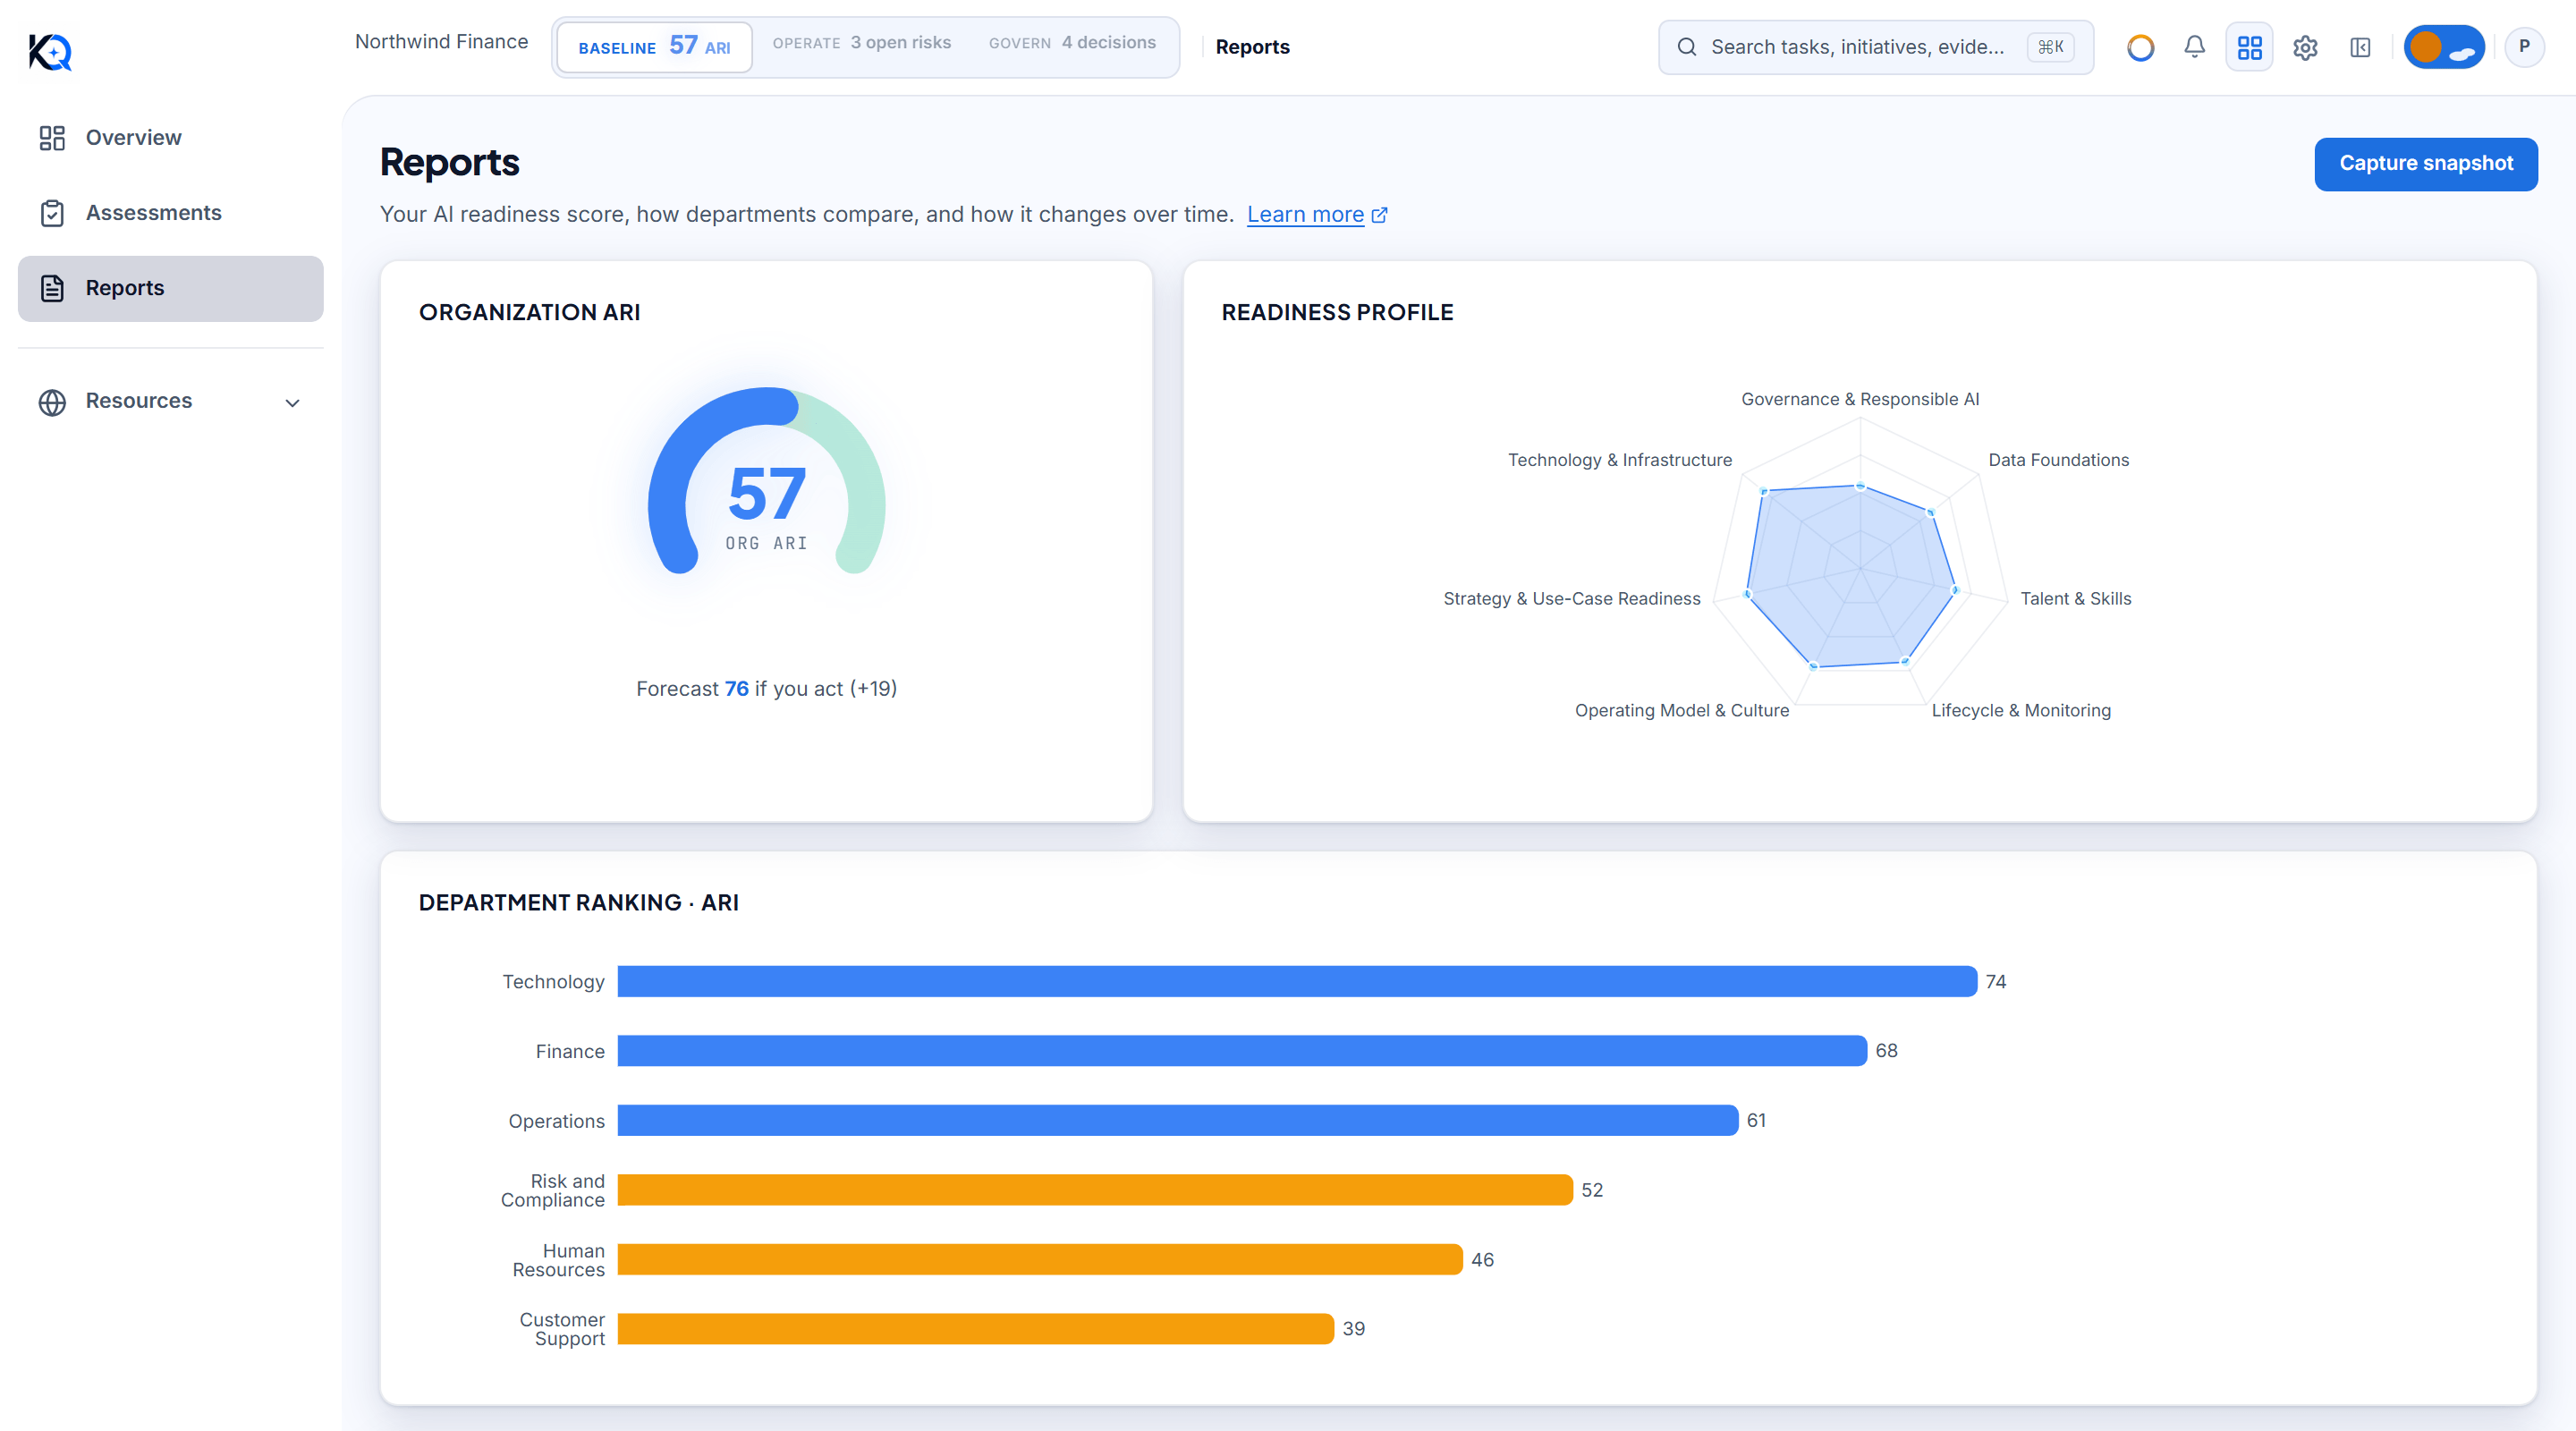The height and width of the screenshot is (1431, 2576).
Task: Click the Resources globe icon
Action: [52, 402]
